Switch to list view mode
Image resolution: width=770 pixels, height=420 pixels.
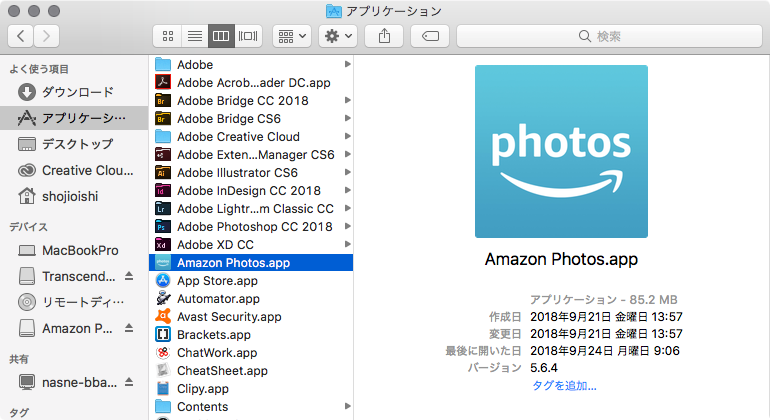pyautogui.click(x=195, y=36)
